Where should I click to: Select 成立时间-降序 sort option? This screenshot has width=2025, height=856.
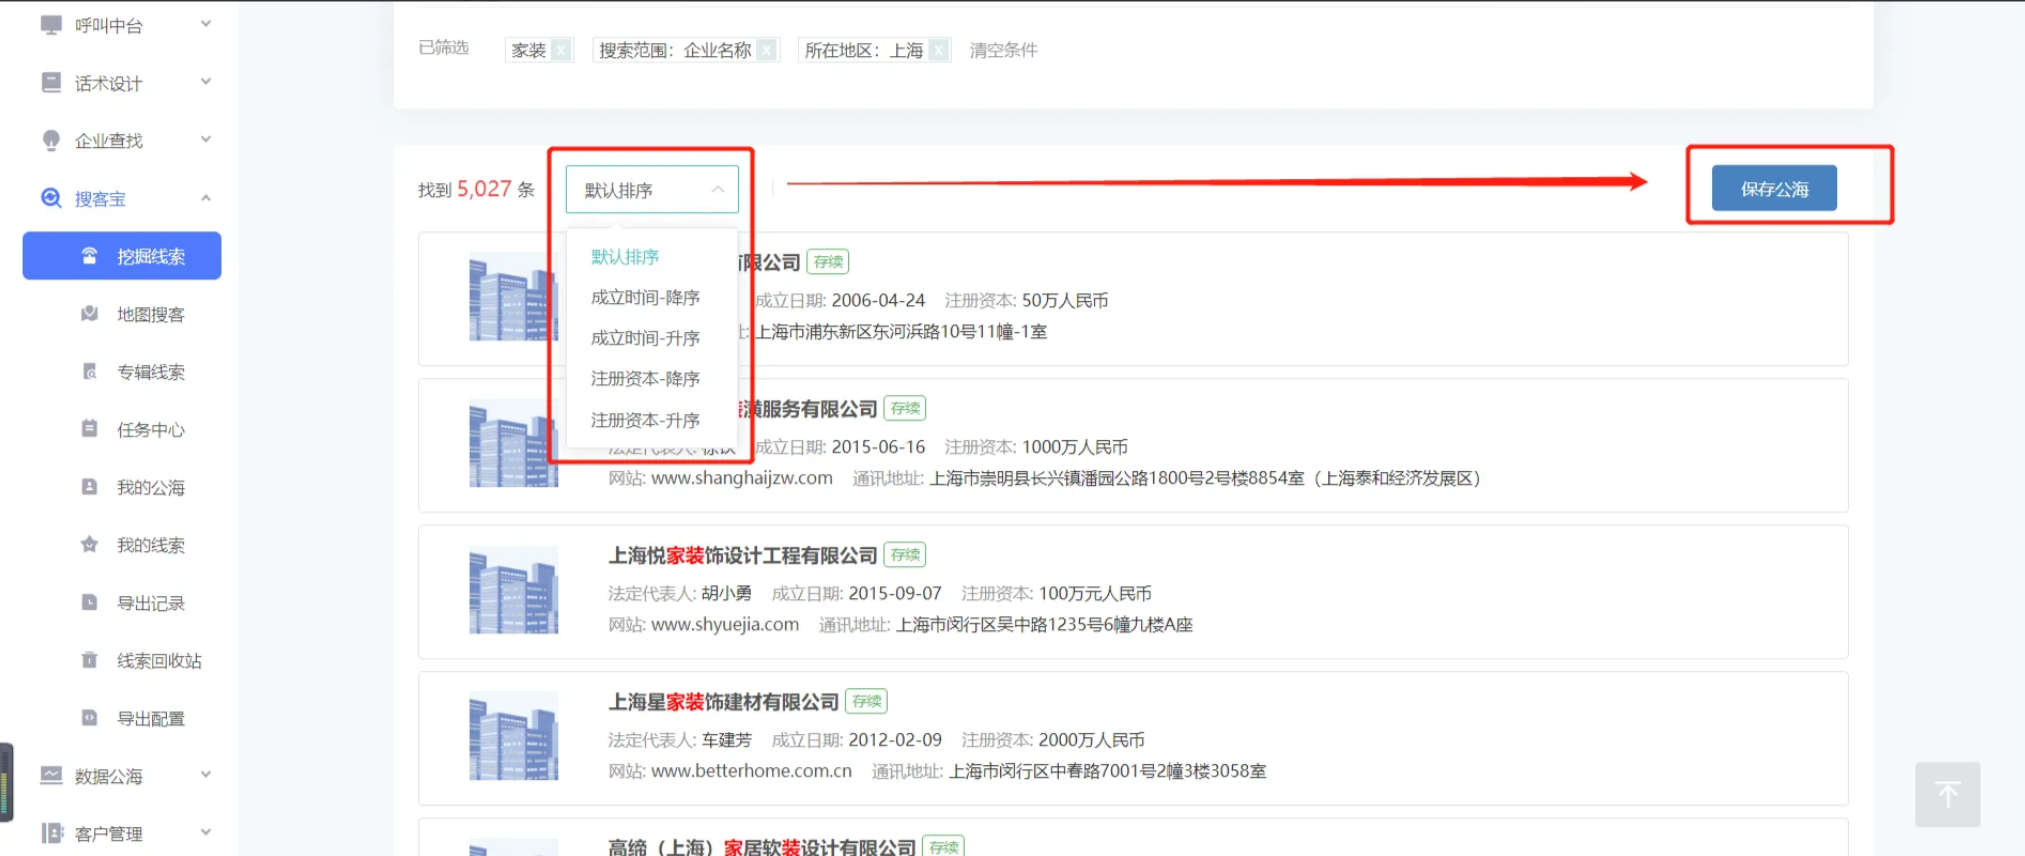point(645,298)
